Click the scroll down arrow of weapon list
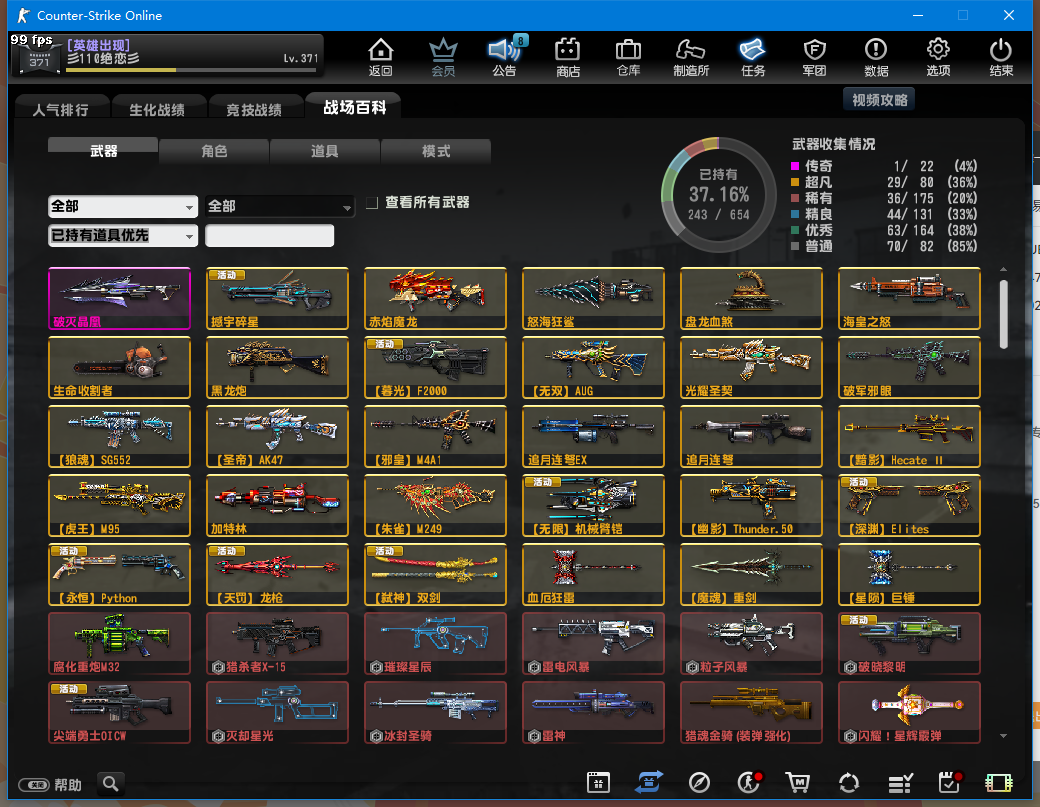 click(x=1004, y=735)
